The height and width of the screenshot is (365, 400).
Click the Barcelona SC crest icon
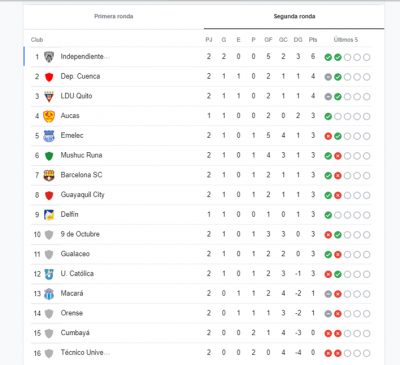coord(49,175)
